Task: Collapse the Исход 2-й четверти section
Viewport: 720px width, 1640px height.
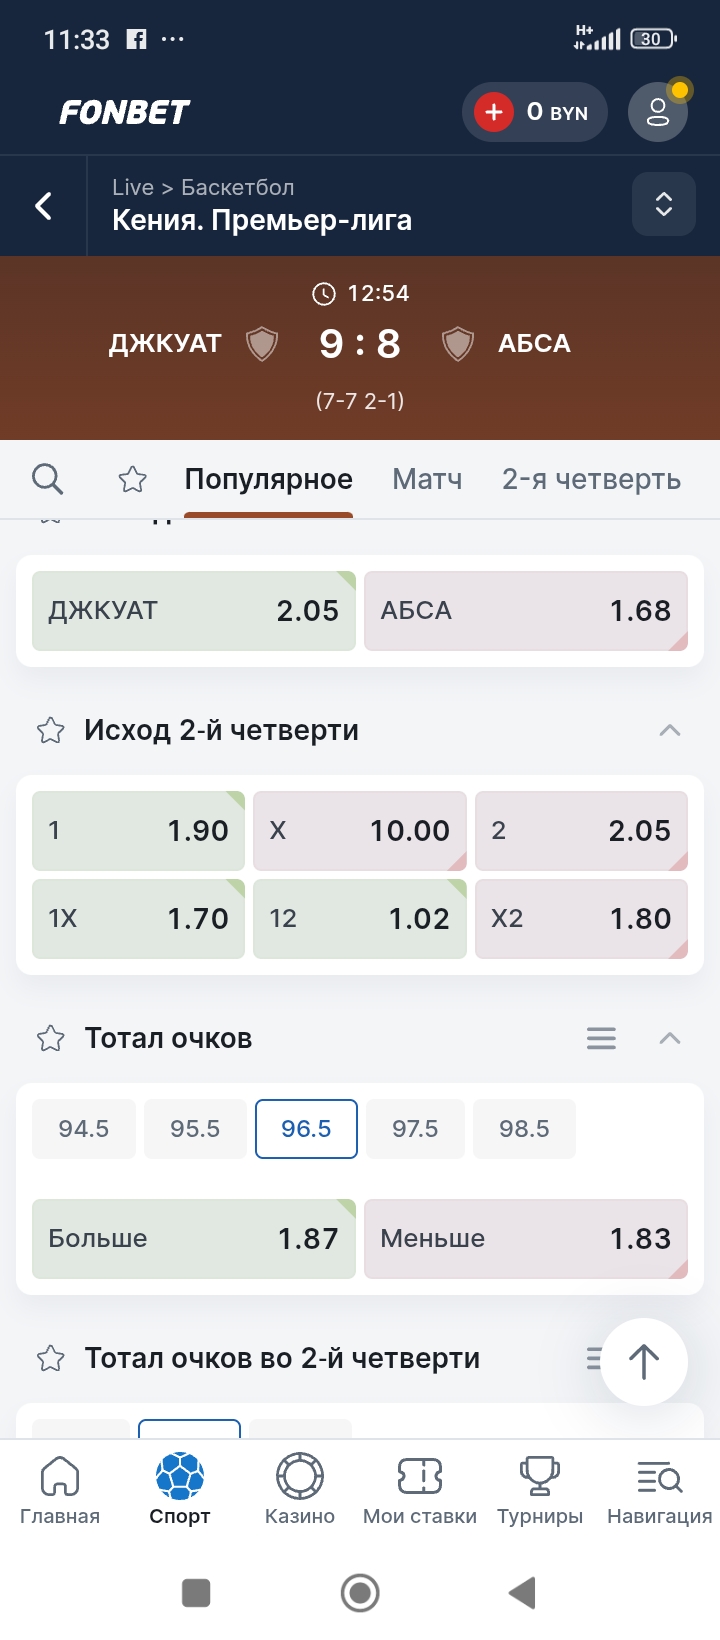Action: tap(670, 731)
